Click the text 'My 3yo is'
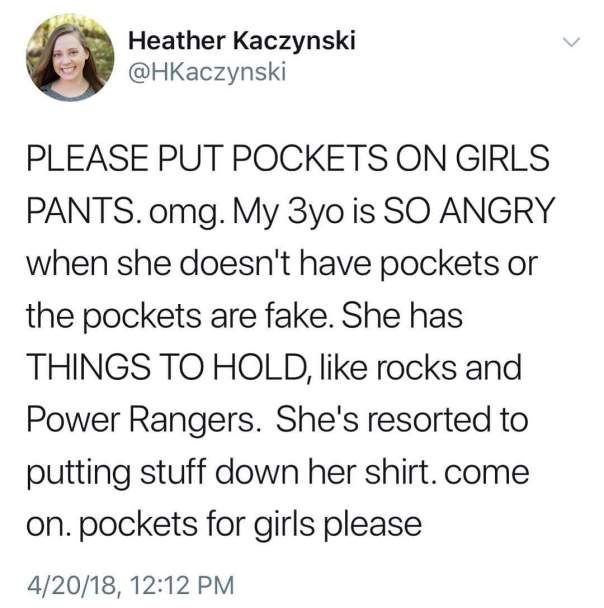Image resolution: width=604 pixels, height=608 pixels. (304, 212)
